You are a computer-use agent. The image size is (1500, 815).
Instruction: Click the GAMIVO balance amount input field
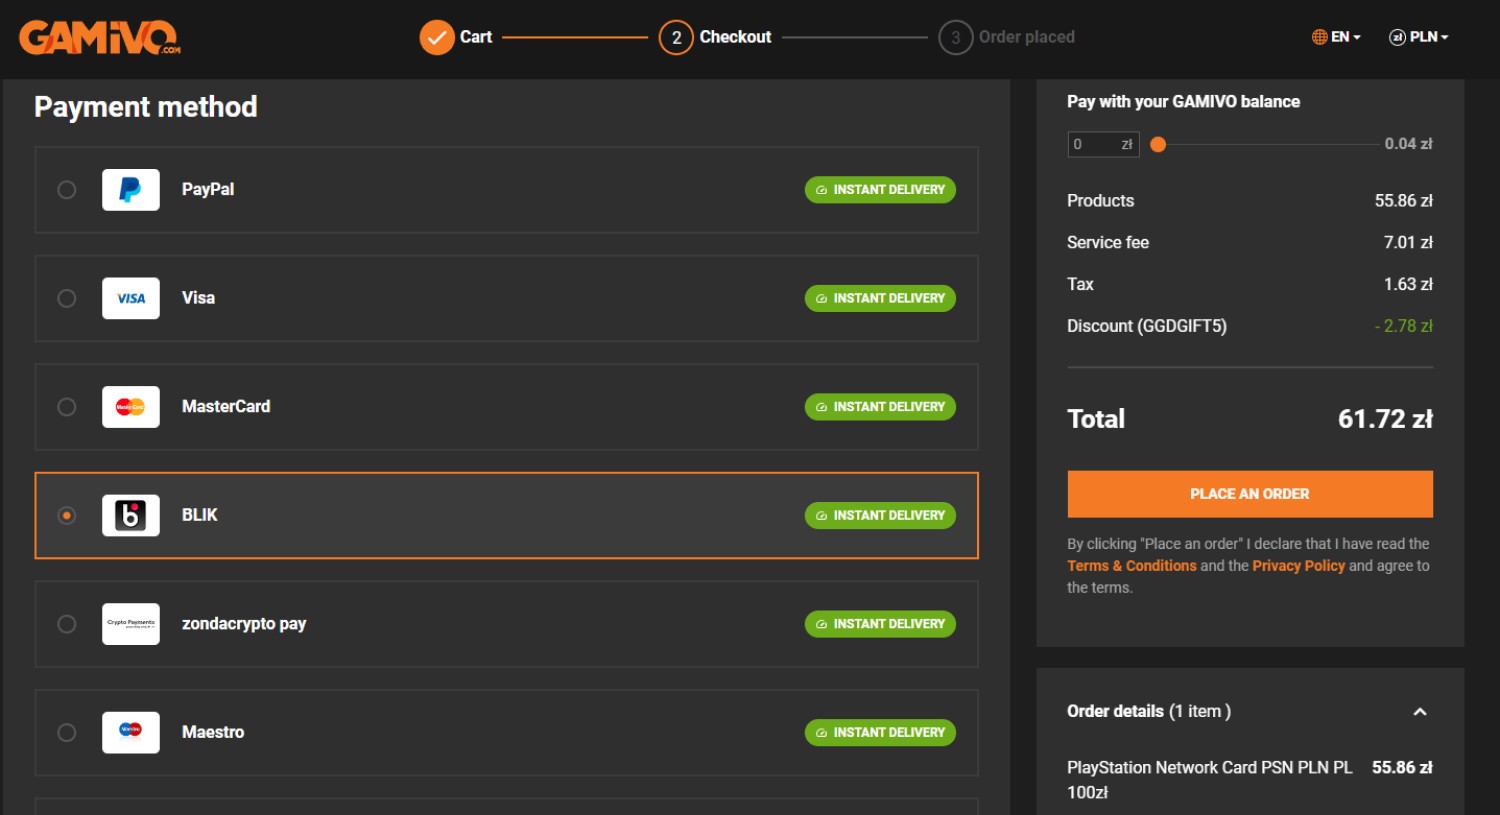click(x=1103, y=144)
